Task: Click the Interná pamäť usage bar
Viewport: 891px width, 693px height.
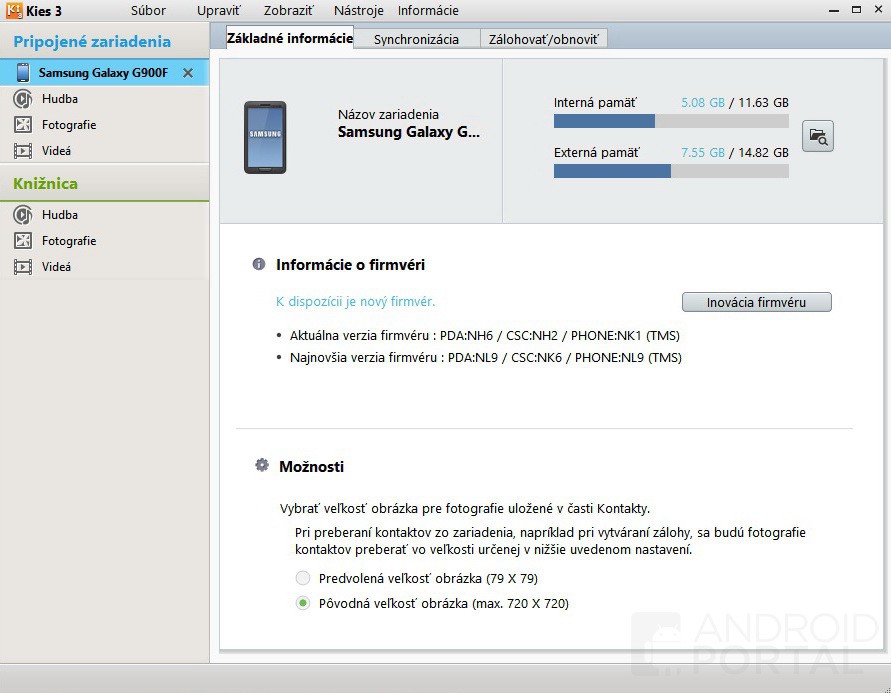Action: (x=671, y=121)
